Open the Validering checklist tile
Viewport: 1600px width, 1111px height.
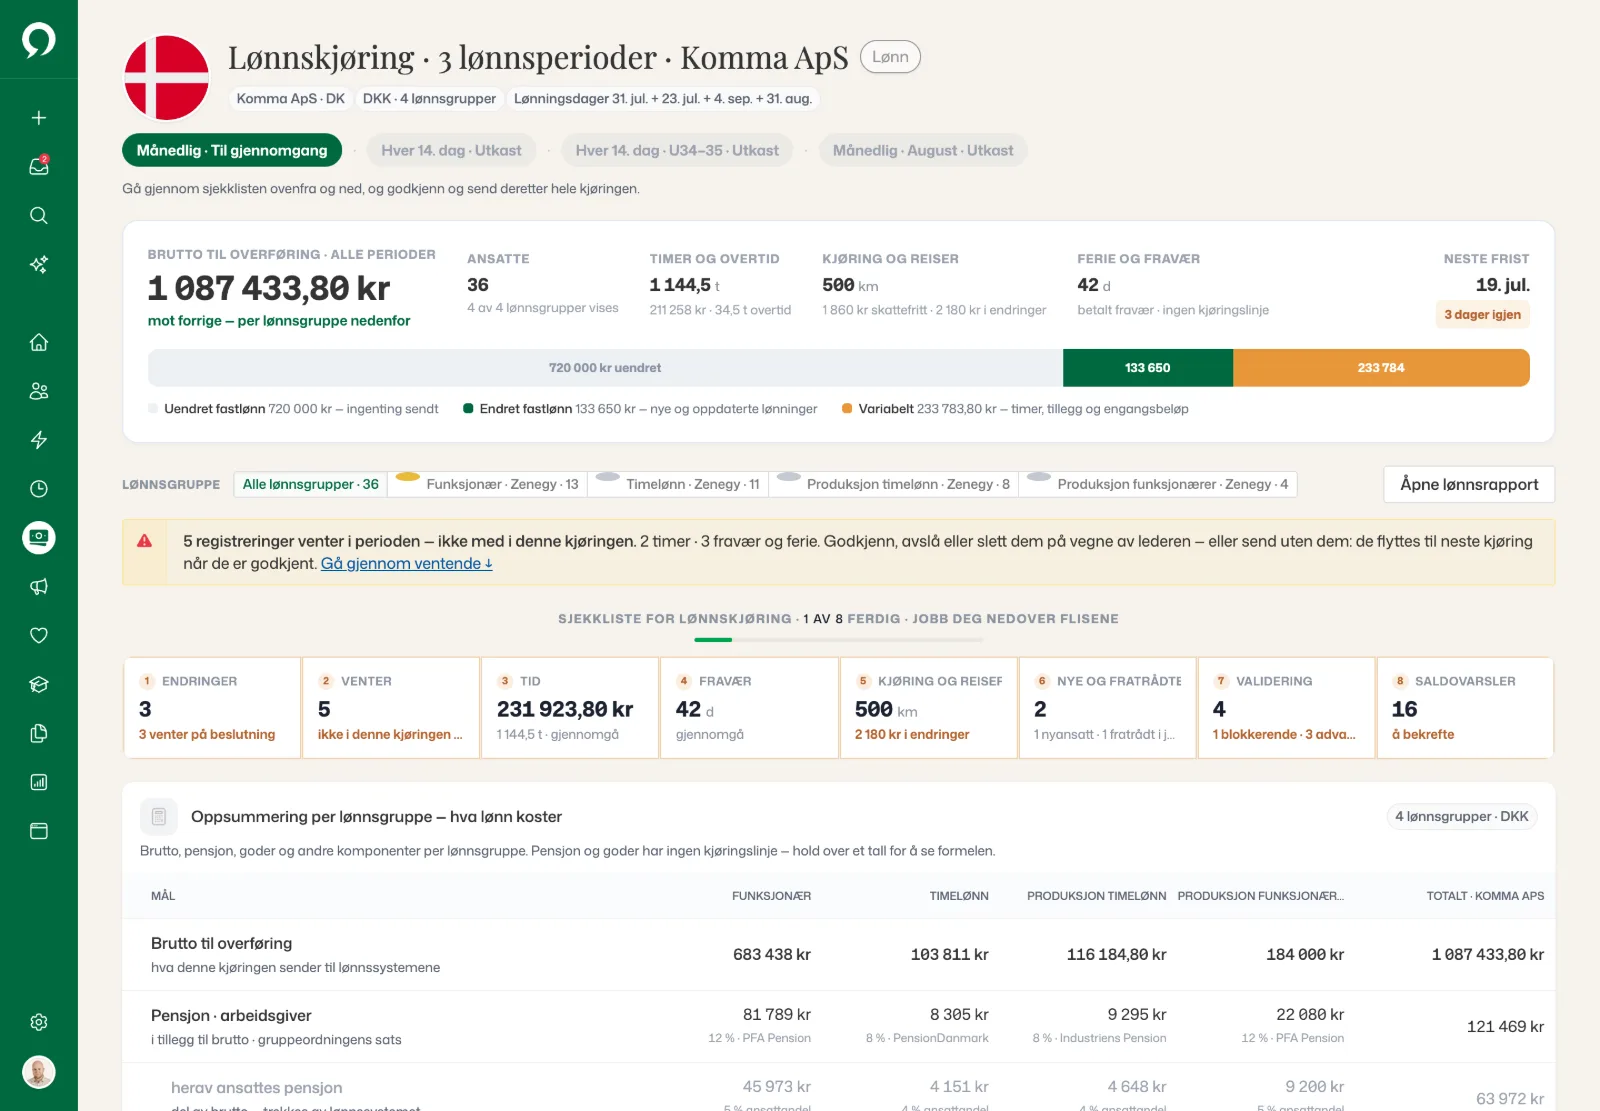(x=1286, y=708)
